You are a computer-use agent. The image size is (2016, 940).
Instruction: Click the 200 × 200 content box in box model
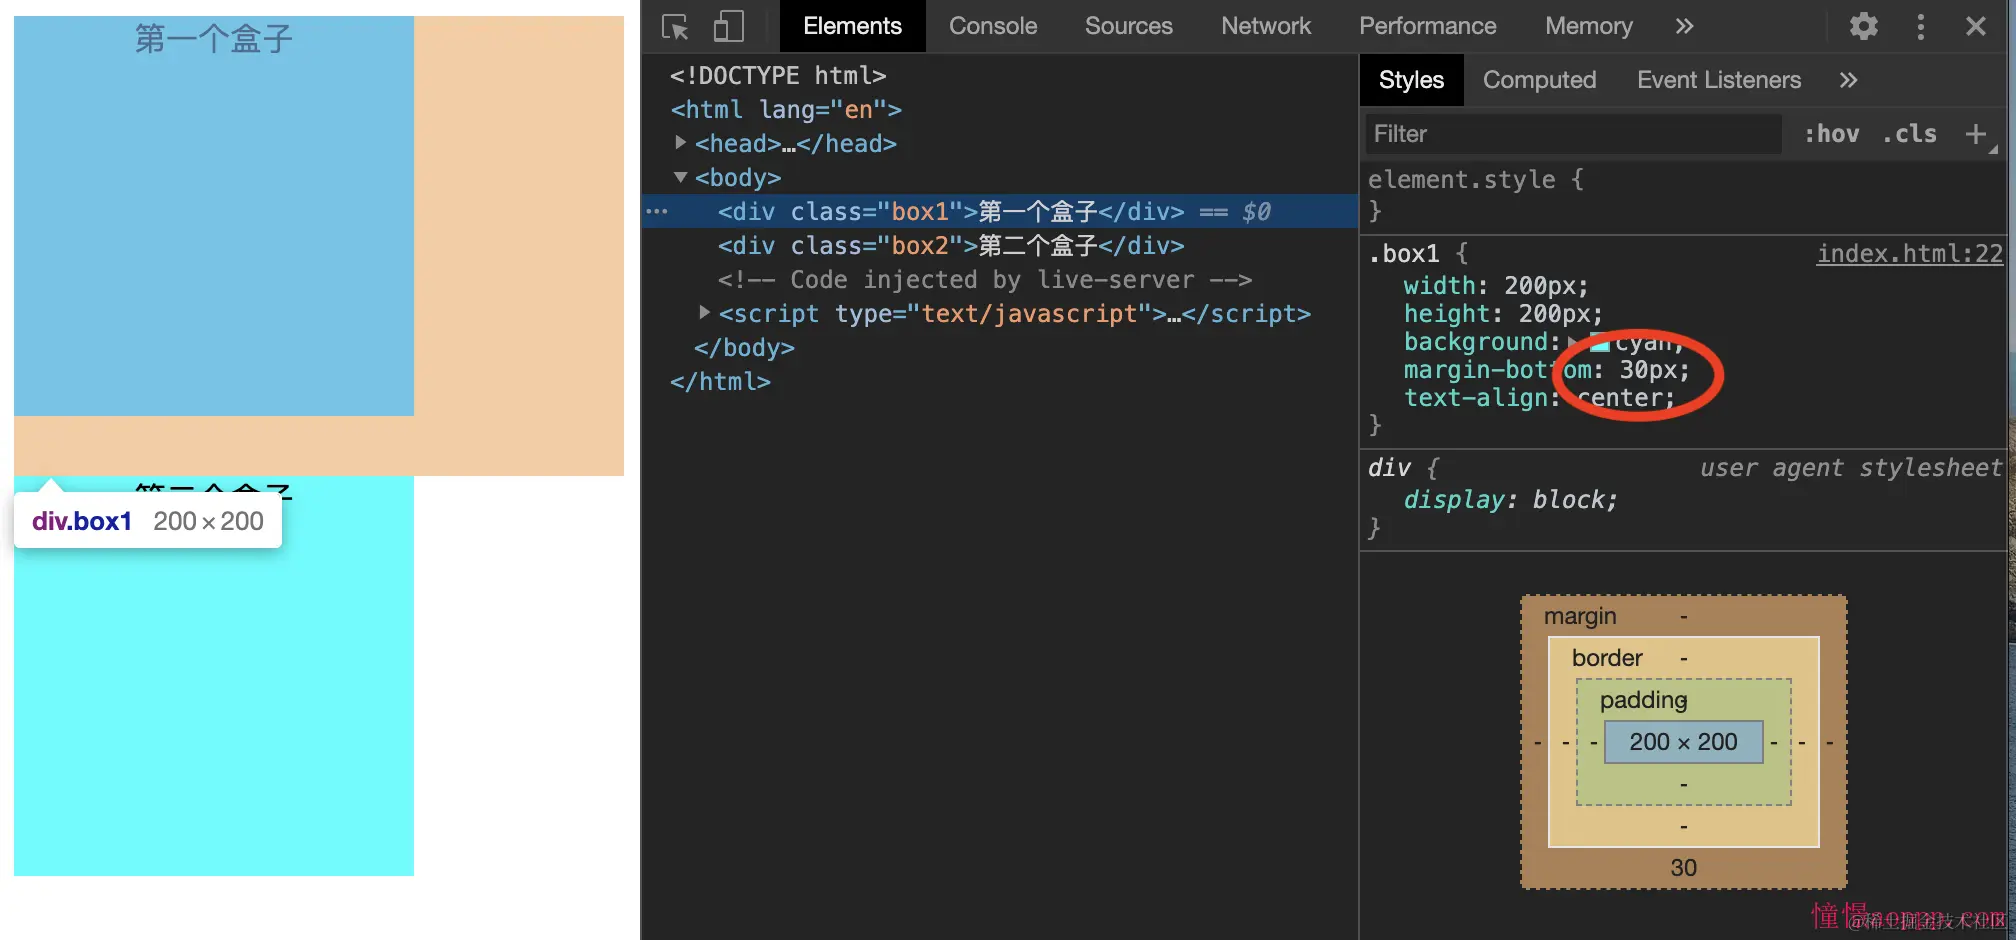(1683, 742)
